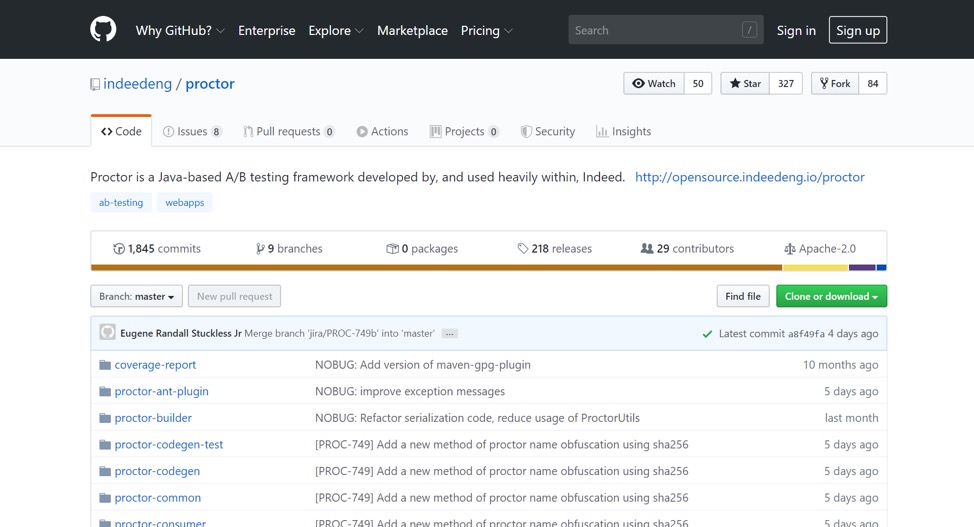Screen dimensions: 974x527
Task: Open the Projects tab
Action: point(464,131)
